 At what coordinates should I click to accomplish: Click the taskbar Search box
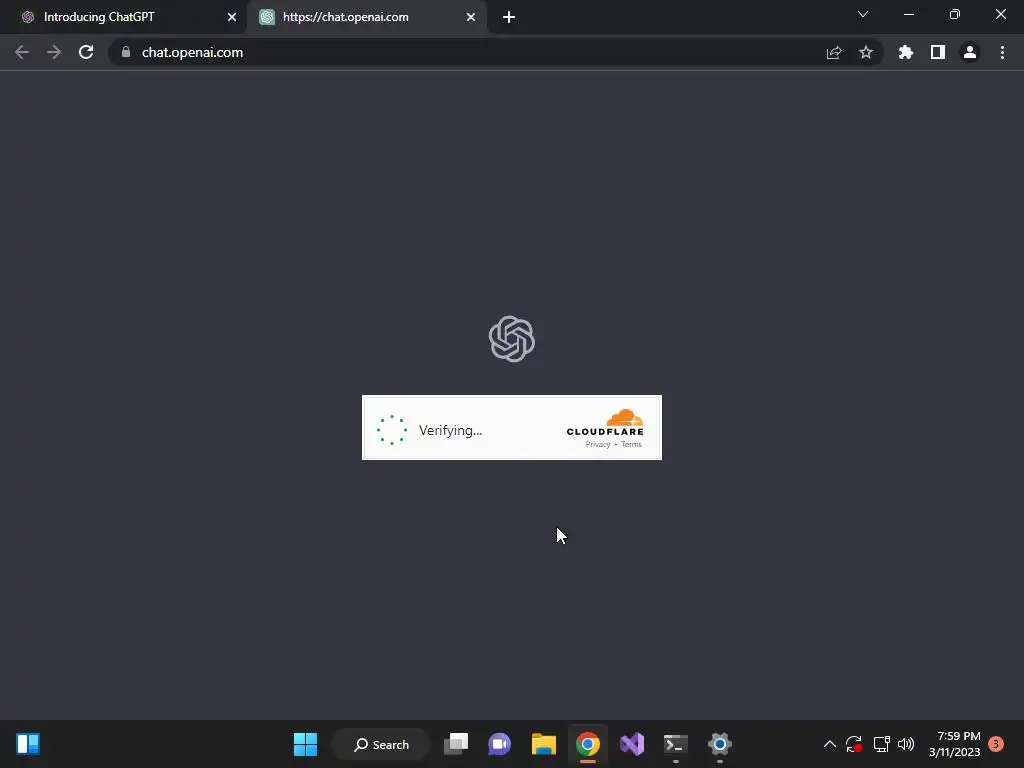click(x=381, y=744)
